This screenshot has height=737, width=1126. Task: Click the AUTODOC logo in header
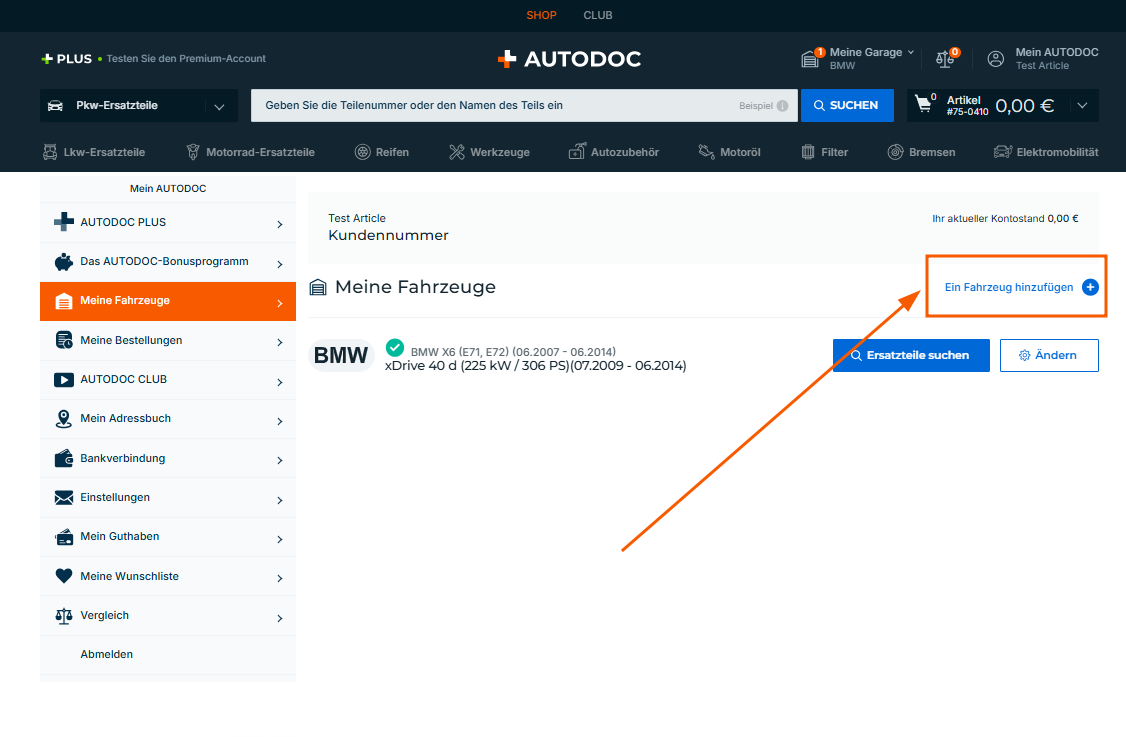coord(569,59)
